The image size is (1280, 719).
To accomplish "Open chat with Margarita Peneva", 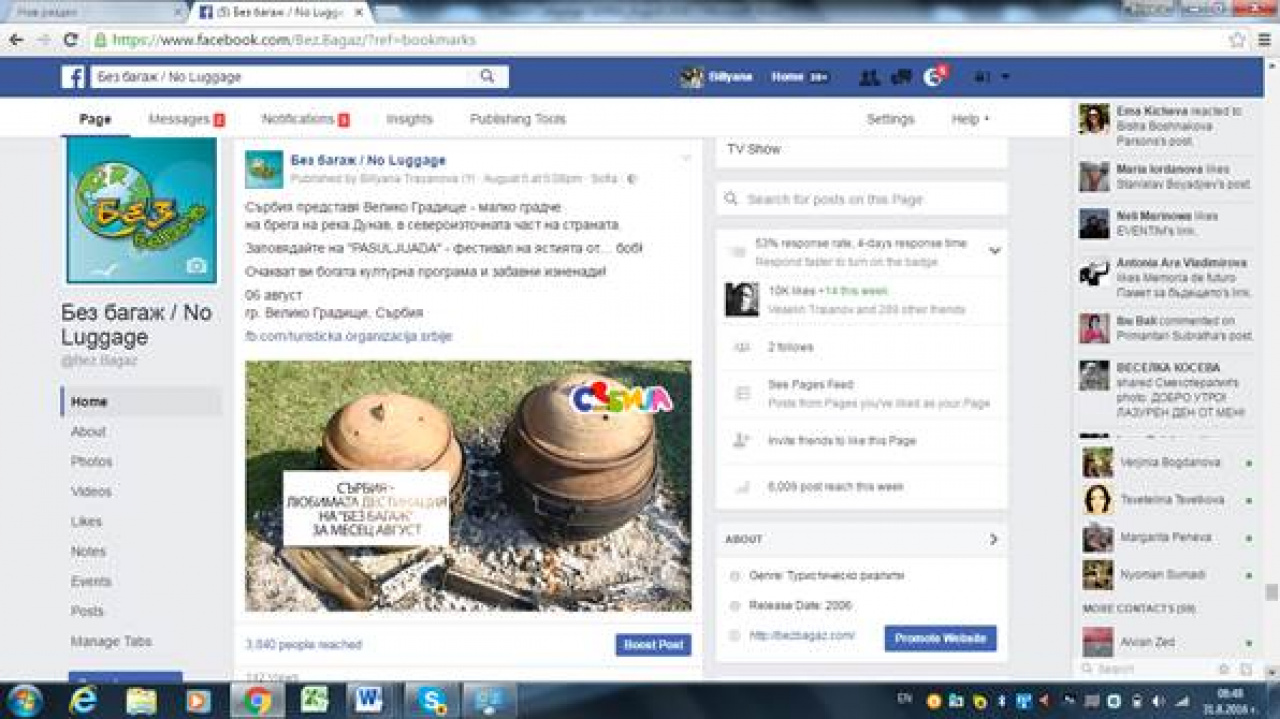I will click(x=1168, y=538).
